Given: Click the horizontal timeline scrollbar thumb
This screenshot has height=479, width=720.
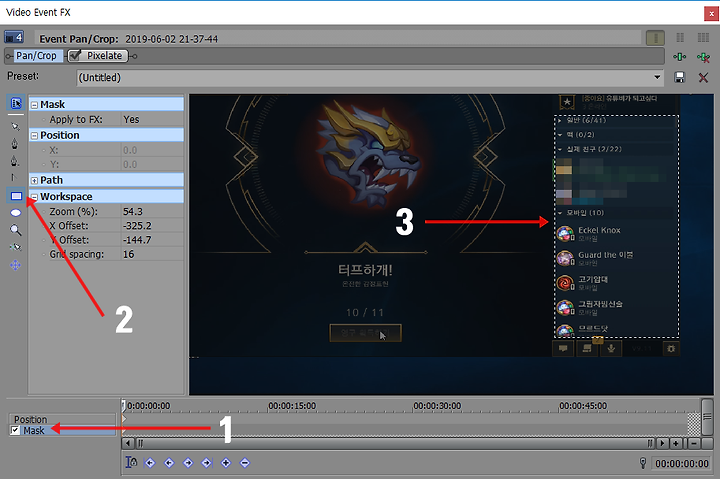Looking at the screenshot, I should [x=395, y=443].
